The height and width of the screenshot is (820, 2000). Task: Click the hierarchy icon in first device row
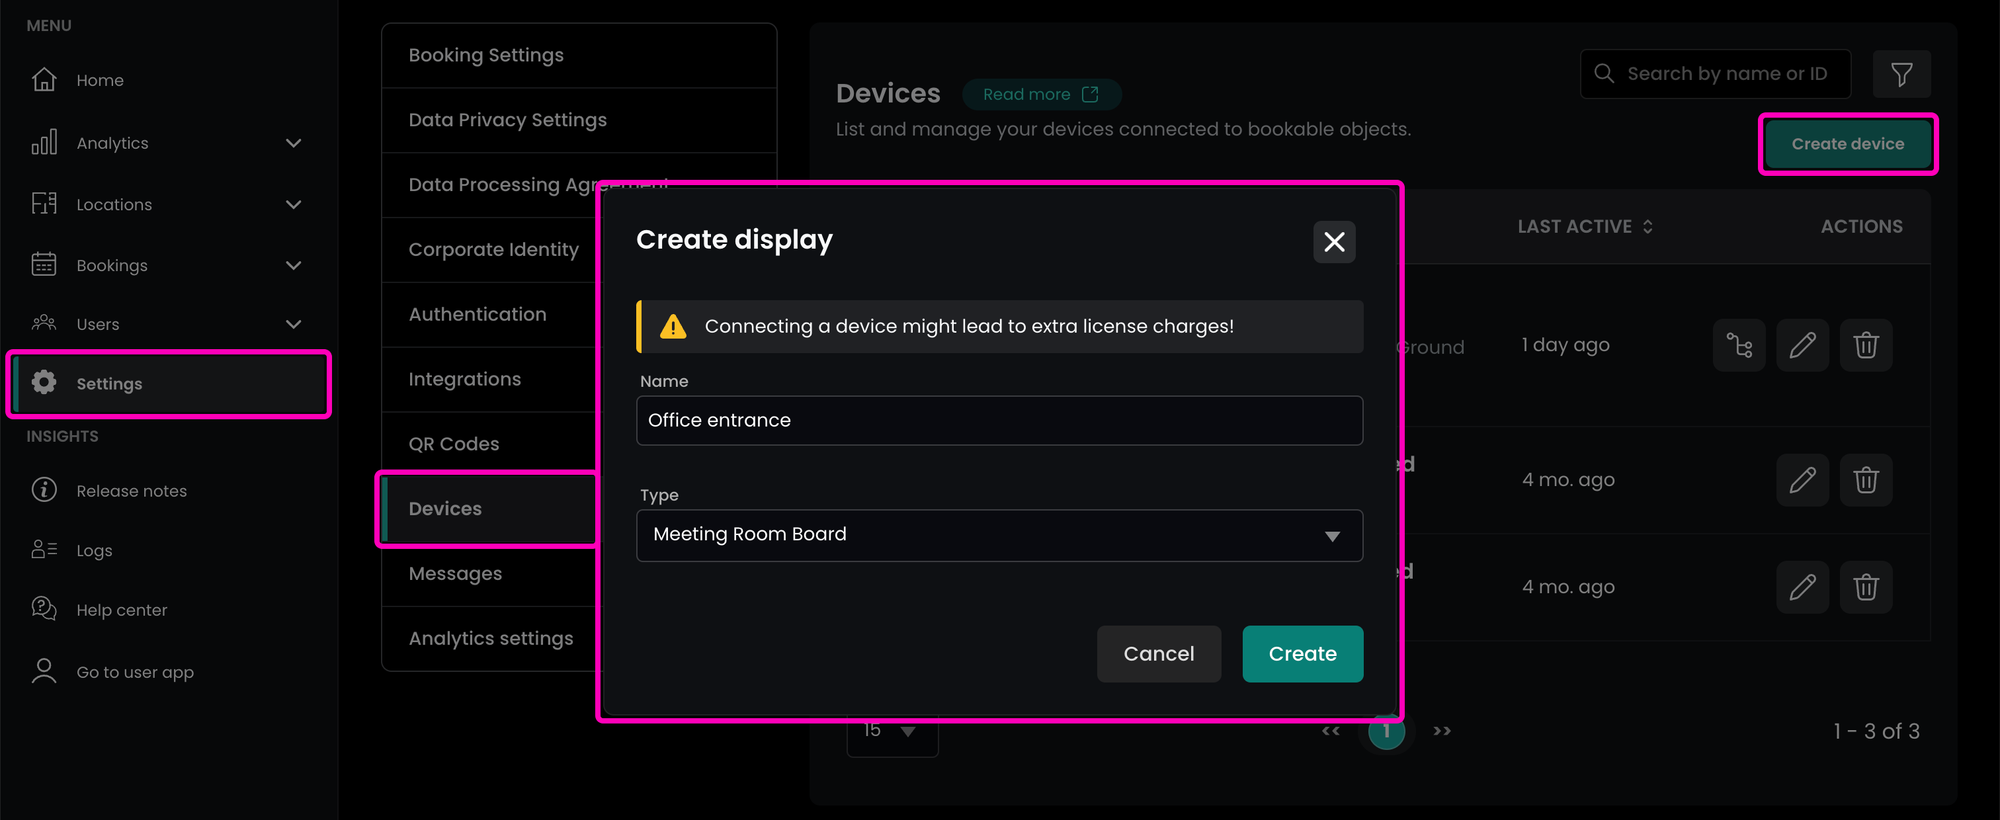[1739, 346]
